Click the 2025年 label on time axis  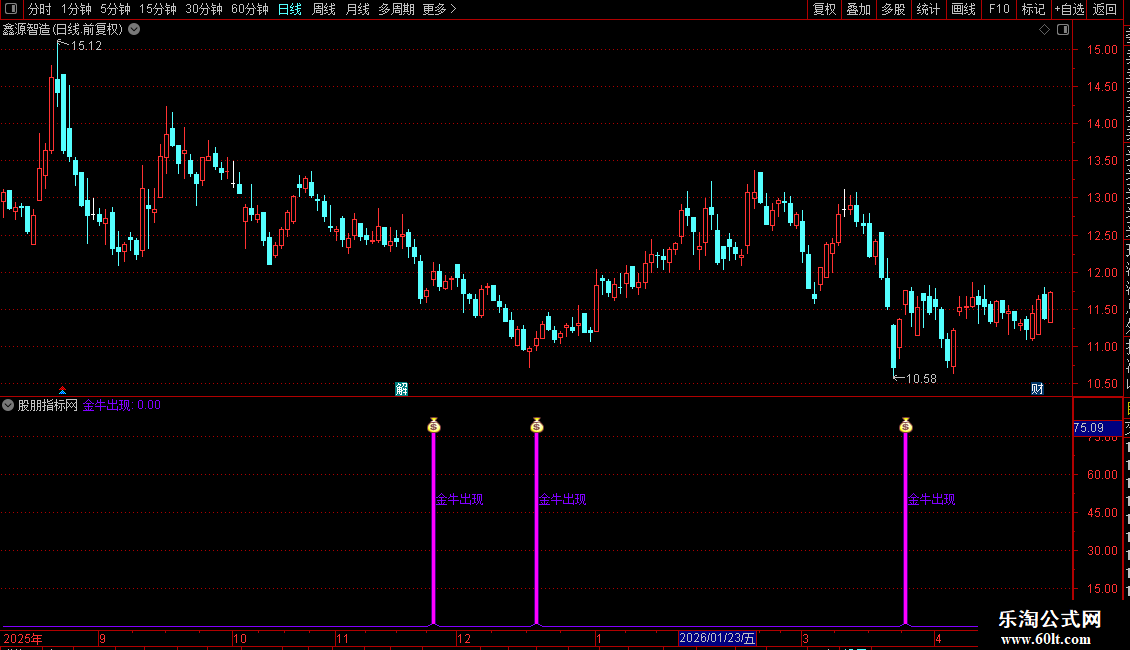click(x=23, y=638)
